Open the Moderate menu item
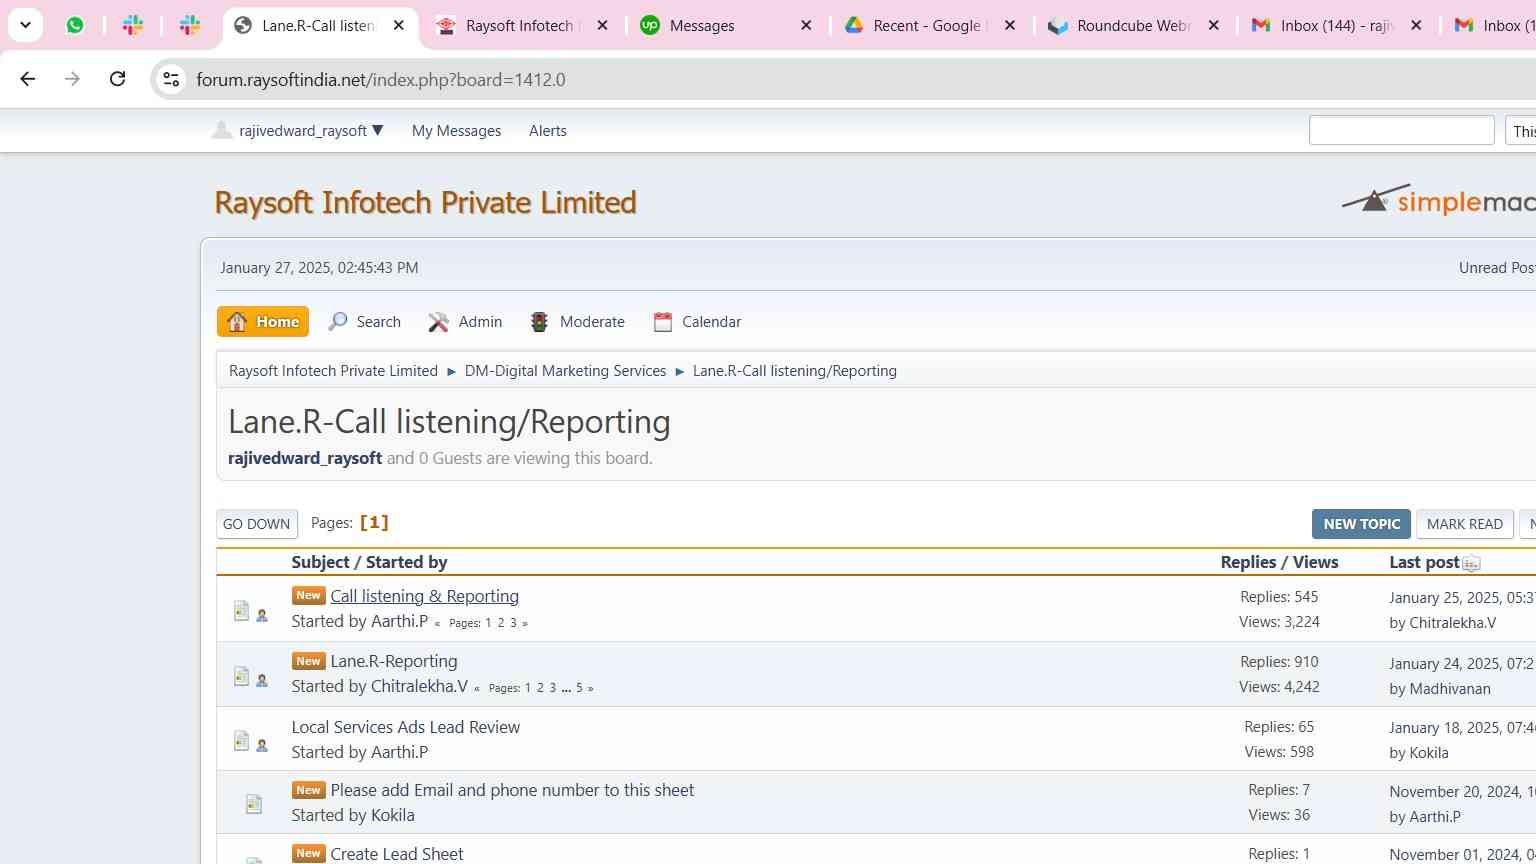The image size is (1536, 864). [577, 322]
